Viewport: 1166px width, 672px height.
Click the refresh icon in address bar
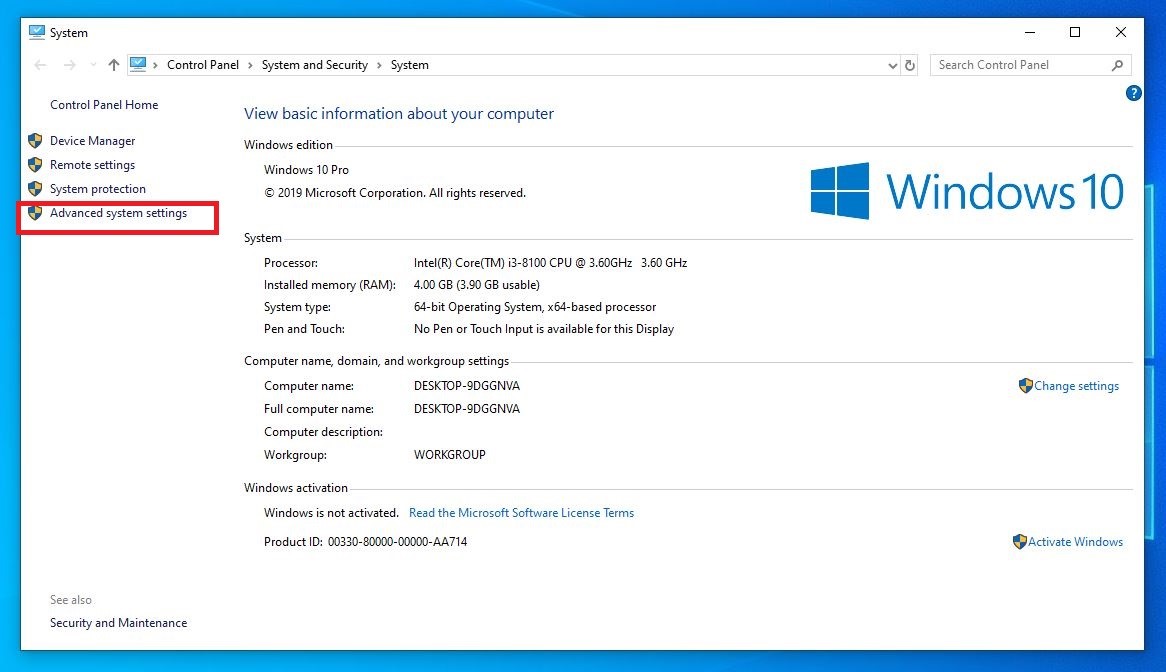[x=910, y=65]
